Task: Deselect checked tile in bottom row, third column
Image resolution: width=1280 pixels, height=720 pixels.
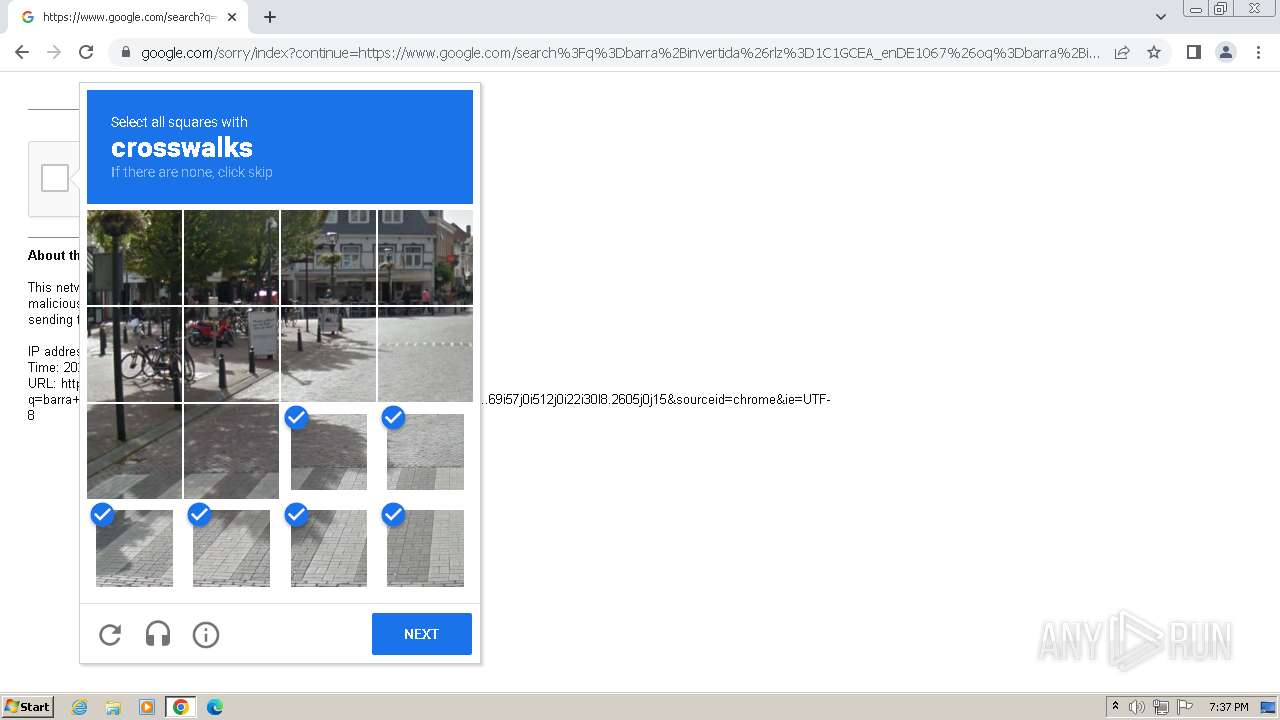Action: pos(329,548)
